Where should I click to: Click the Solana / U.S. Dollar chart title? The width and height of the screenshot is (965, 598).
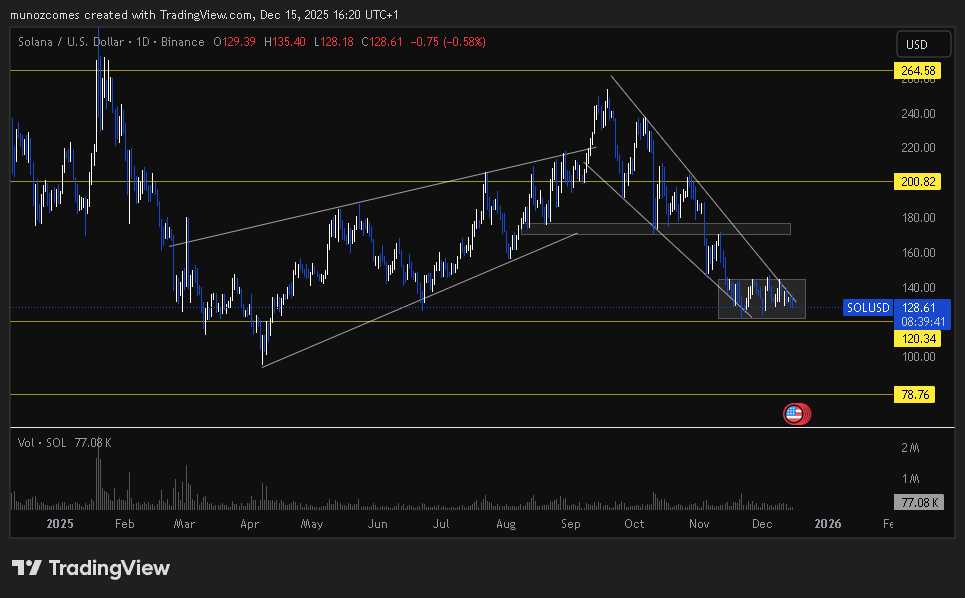(x=71, y=42)
